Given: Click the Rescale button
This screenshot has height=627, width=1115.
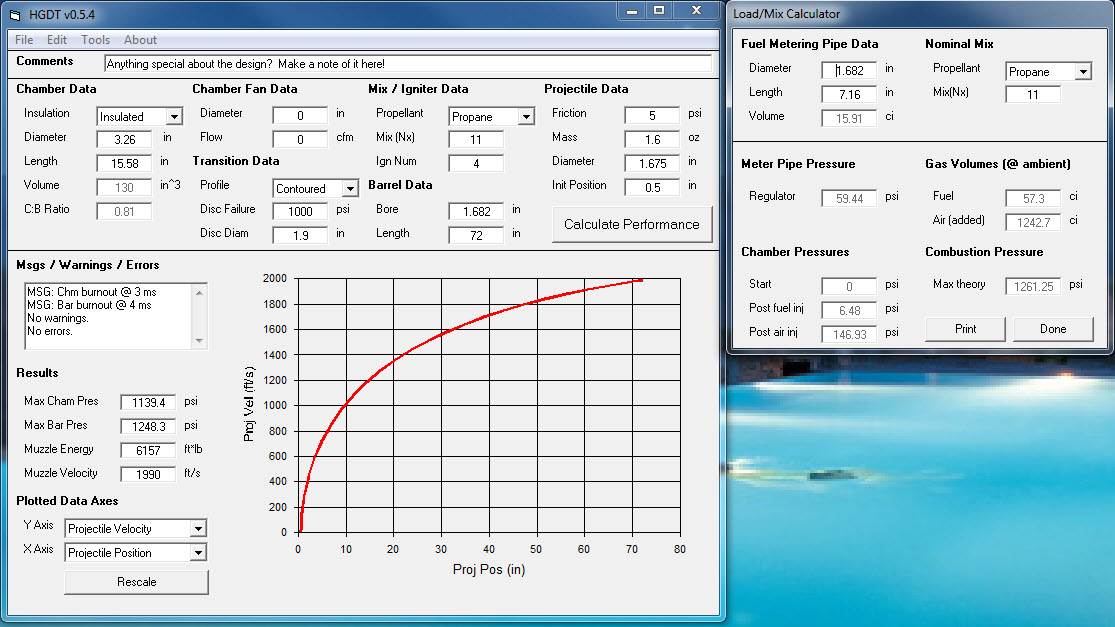Looking at the screenshot, I should click(136, 582).
